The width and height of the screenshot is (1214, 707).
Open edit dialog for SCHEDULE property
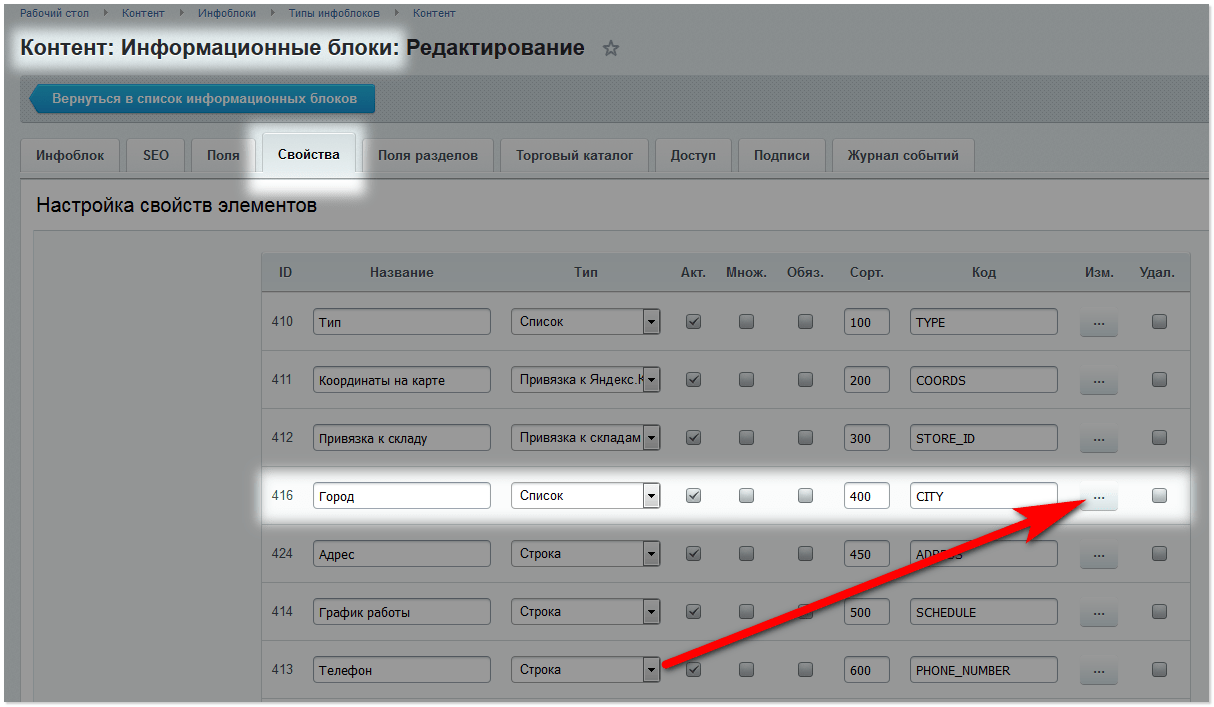pos(1098,613)
